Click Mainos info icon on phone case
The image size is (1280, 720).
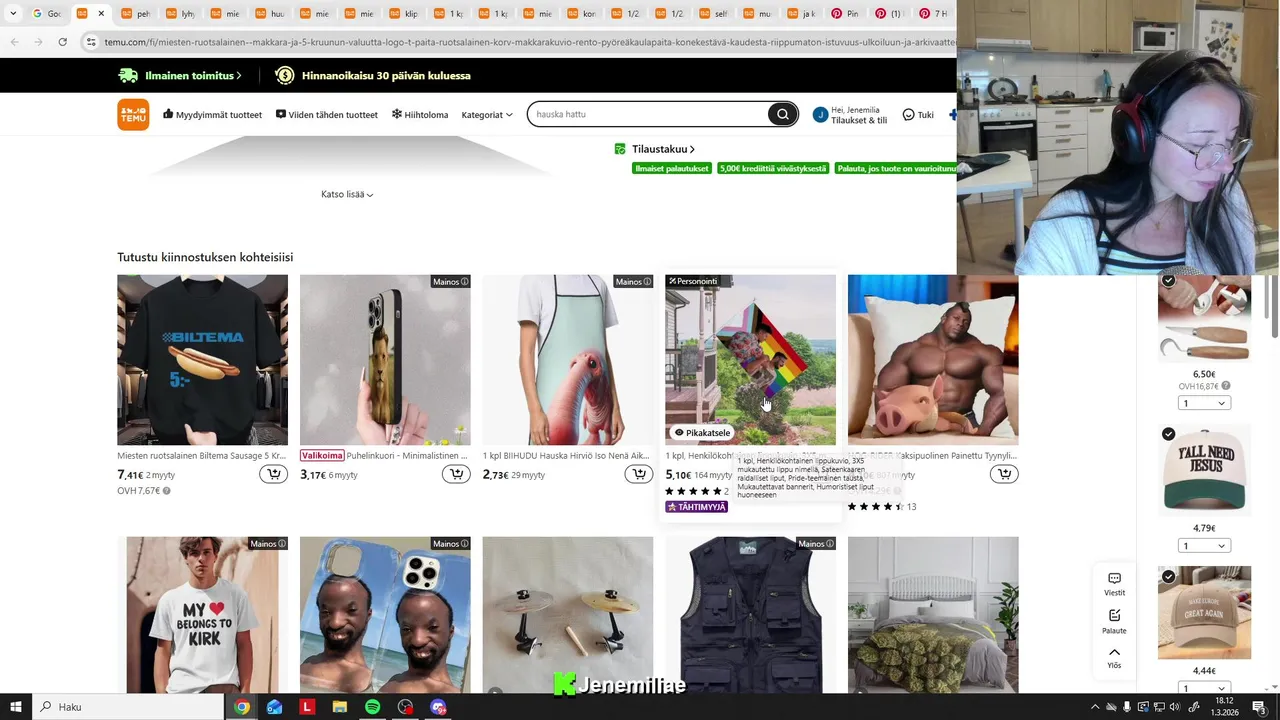point(464,282)
